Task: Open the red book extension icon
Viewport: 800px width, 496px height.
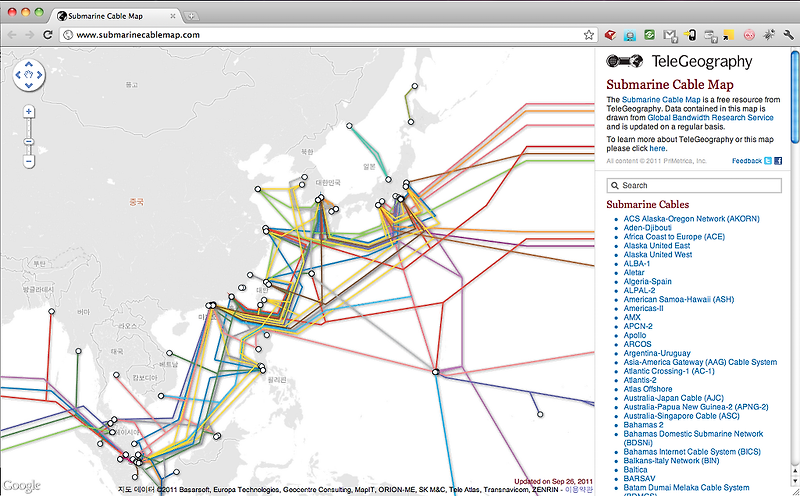Action: (610, 35)
